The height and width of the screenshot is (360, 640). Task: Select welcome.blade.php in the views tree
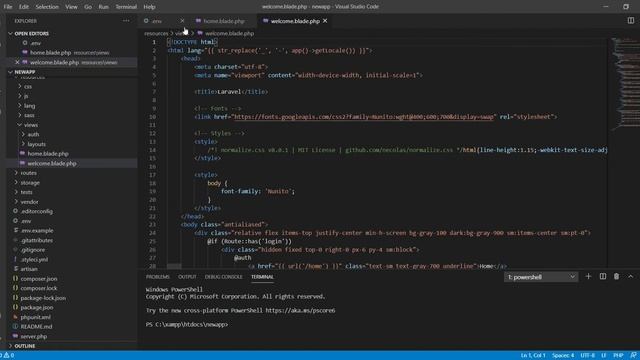52,163
